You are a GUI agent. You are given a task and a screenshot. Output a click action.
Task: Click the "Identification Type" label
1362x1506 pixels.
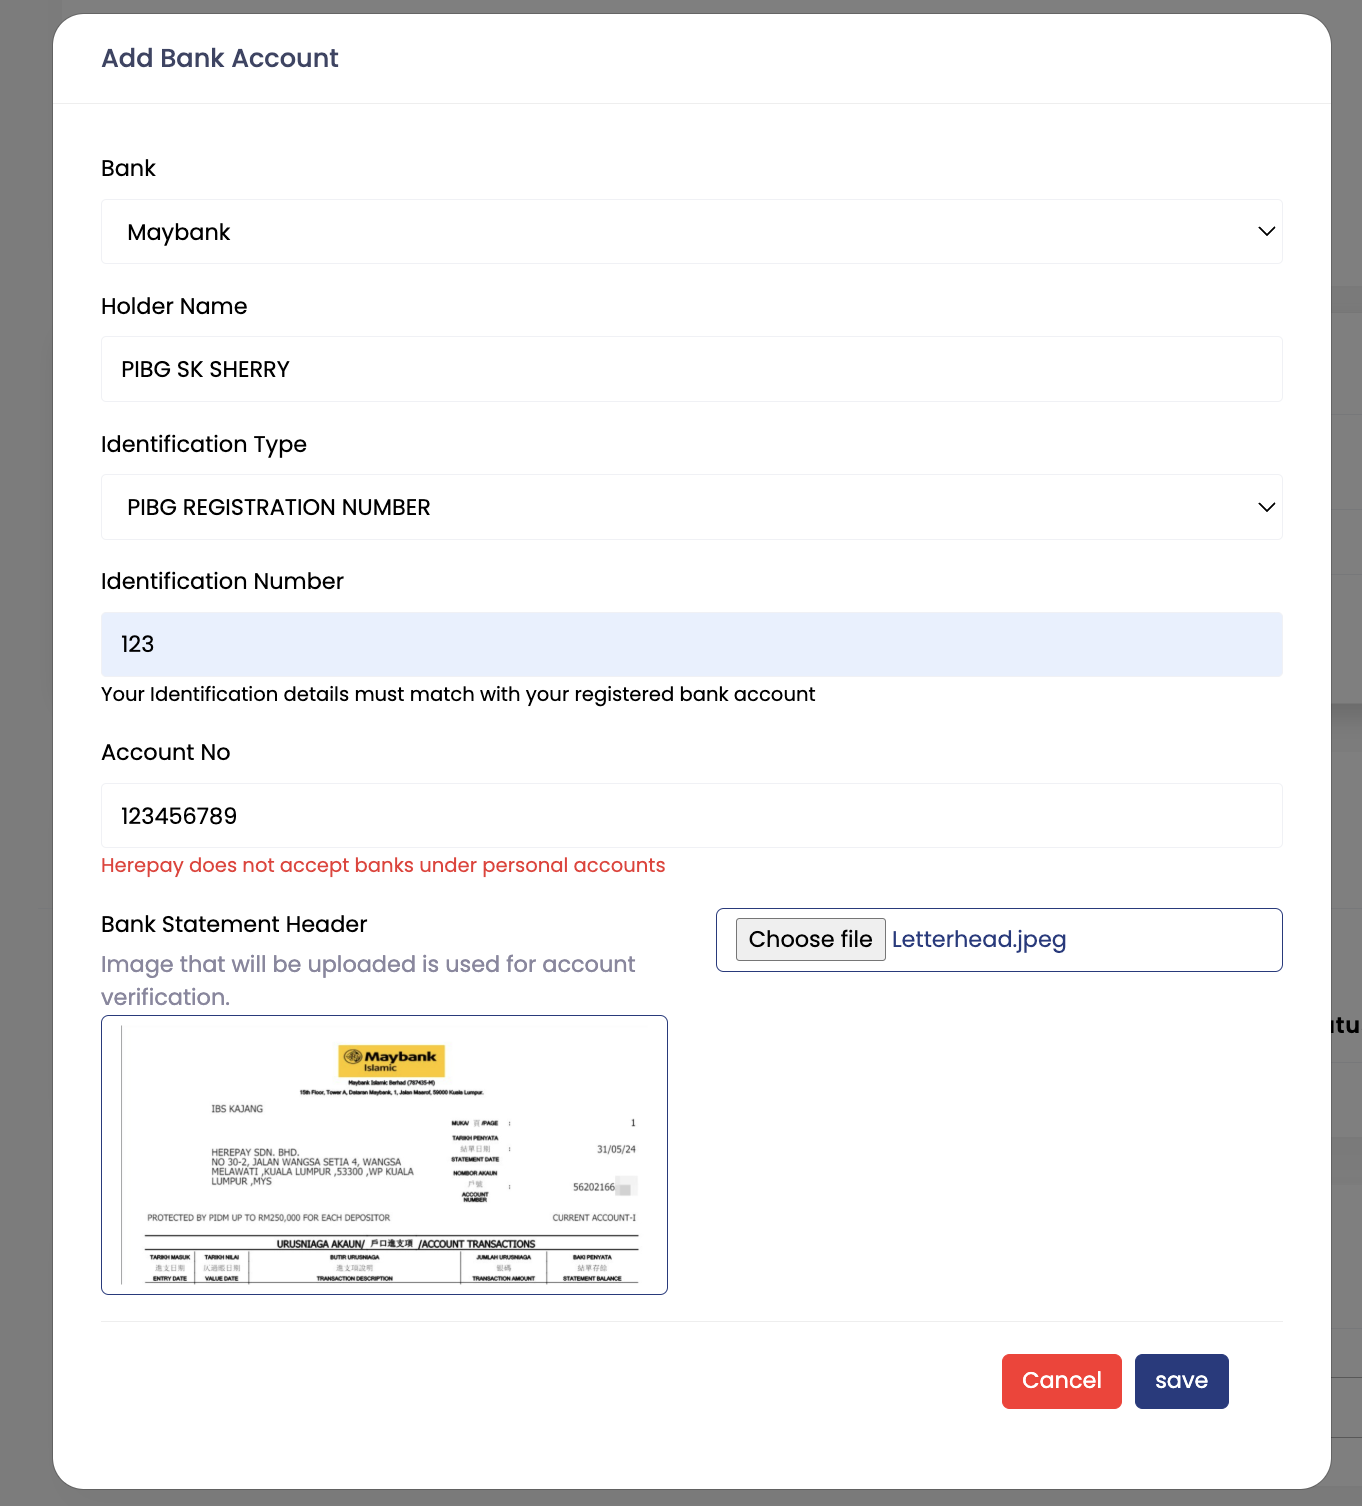[x=204, y=444]
